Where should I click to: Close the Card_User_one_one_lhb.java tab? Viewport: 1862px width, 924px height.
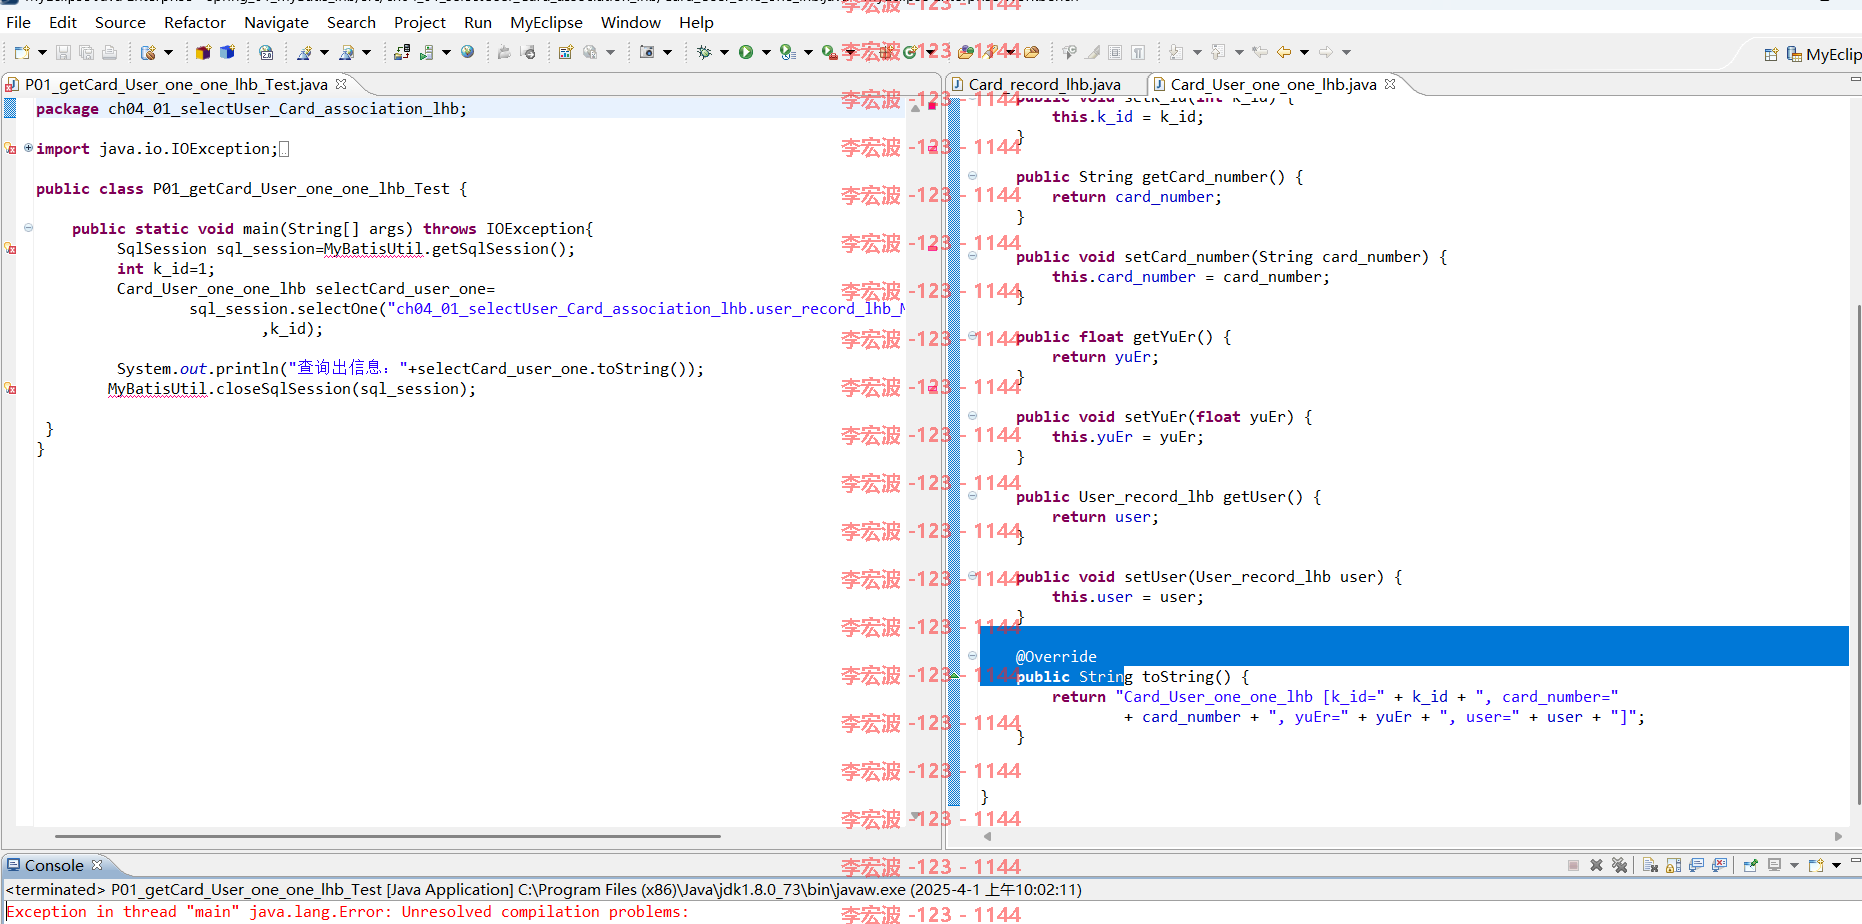[1390, 84]
